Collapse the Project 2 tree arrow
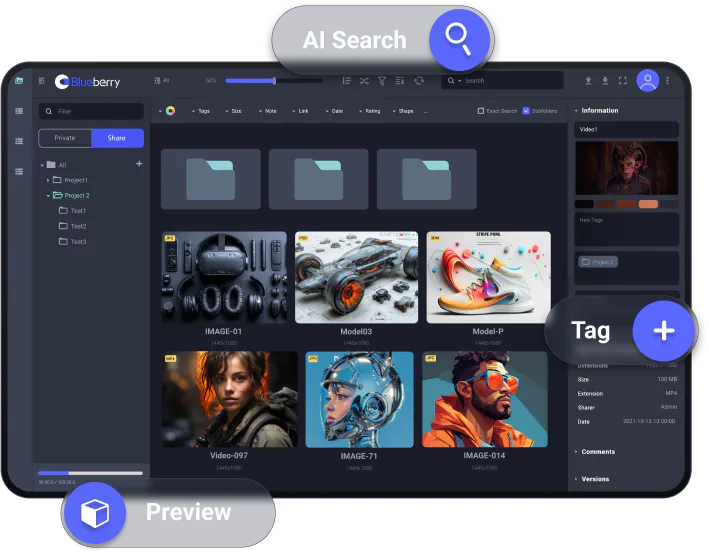Image resolution: width=709 pixels, height=553 pixels. (48, 195)
